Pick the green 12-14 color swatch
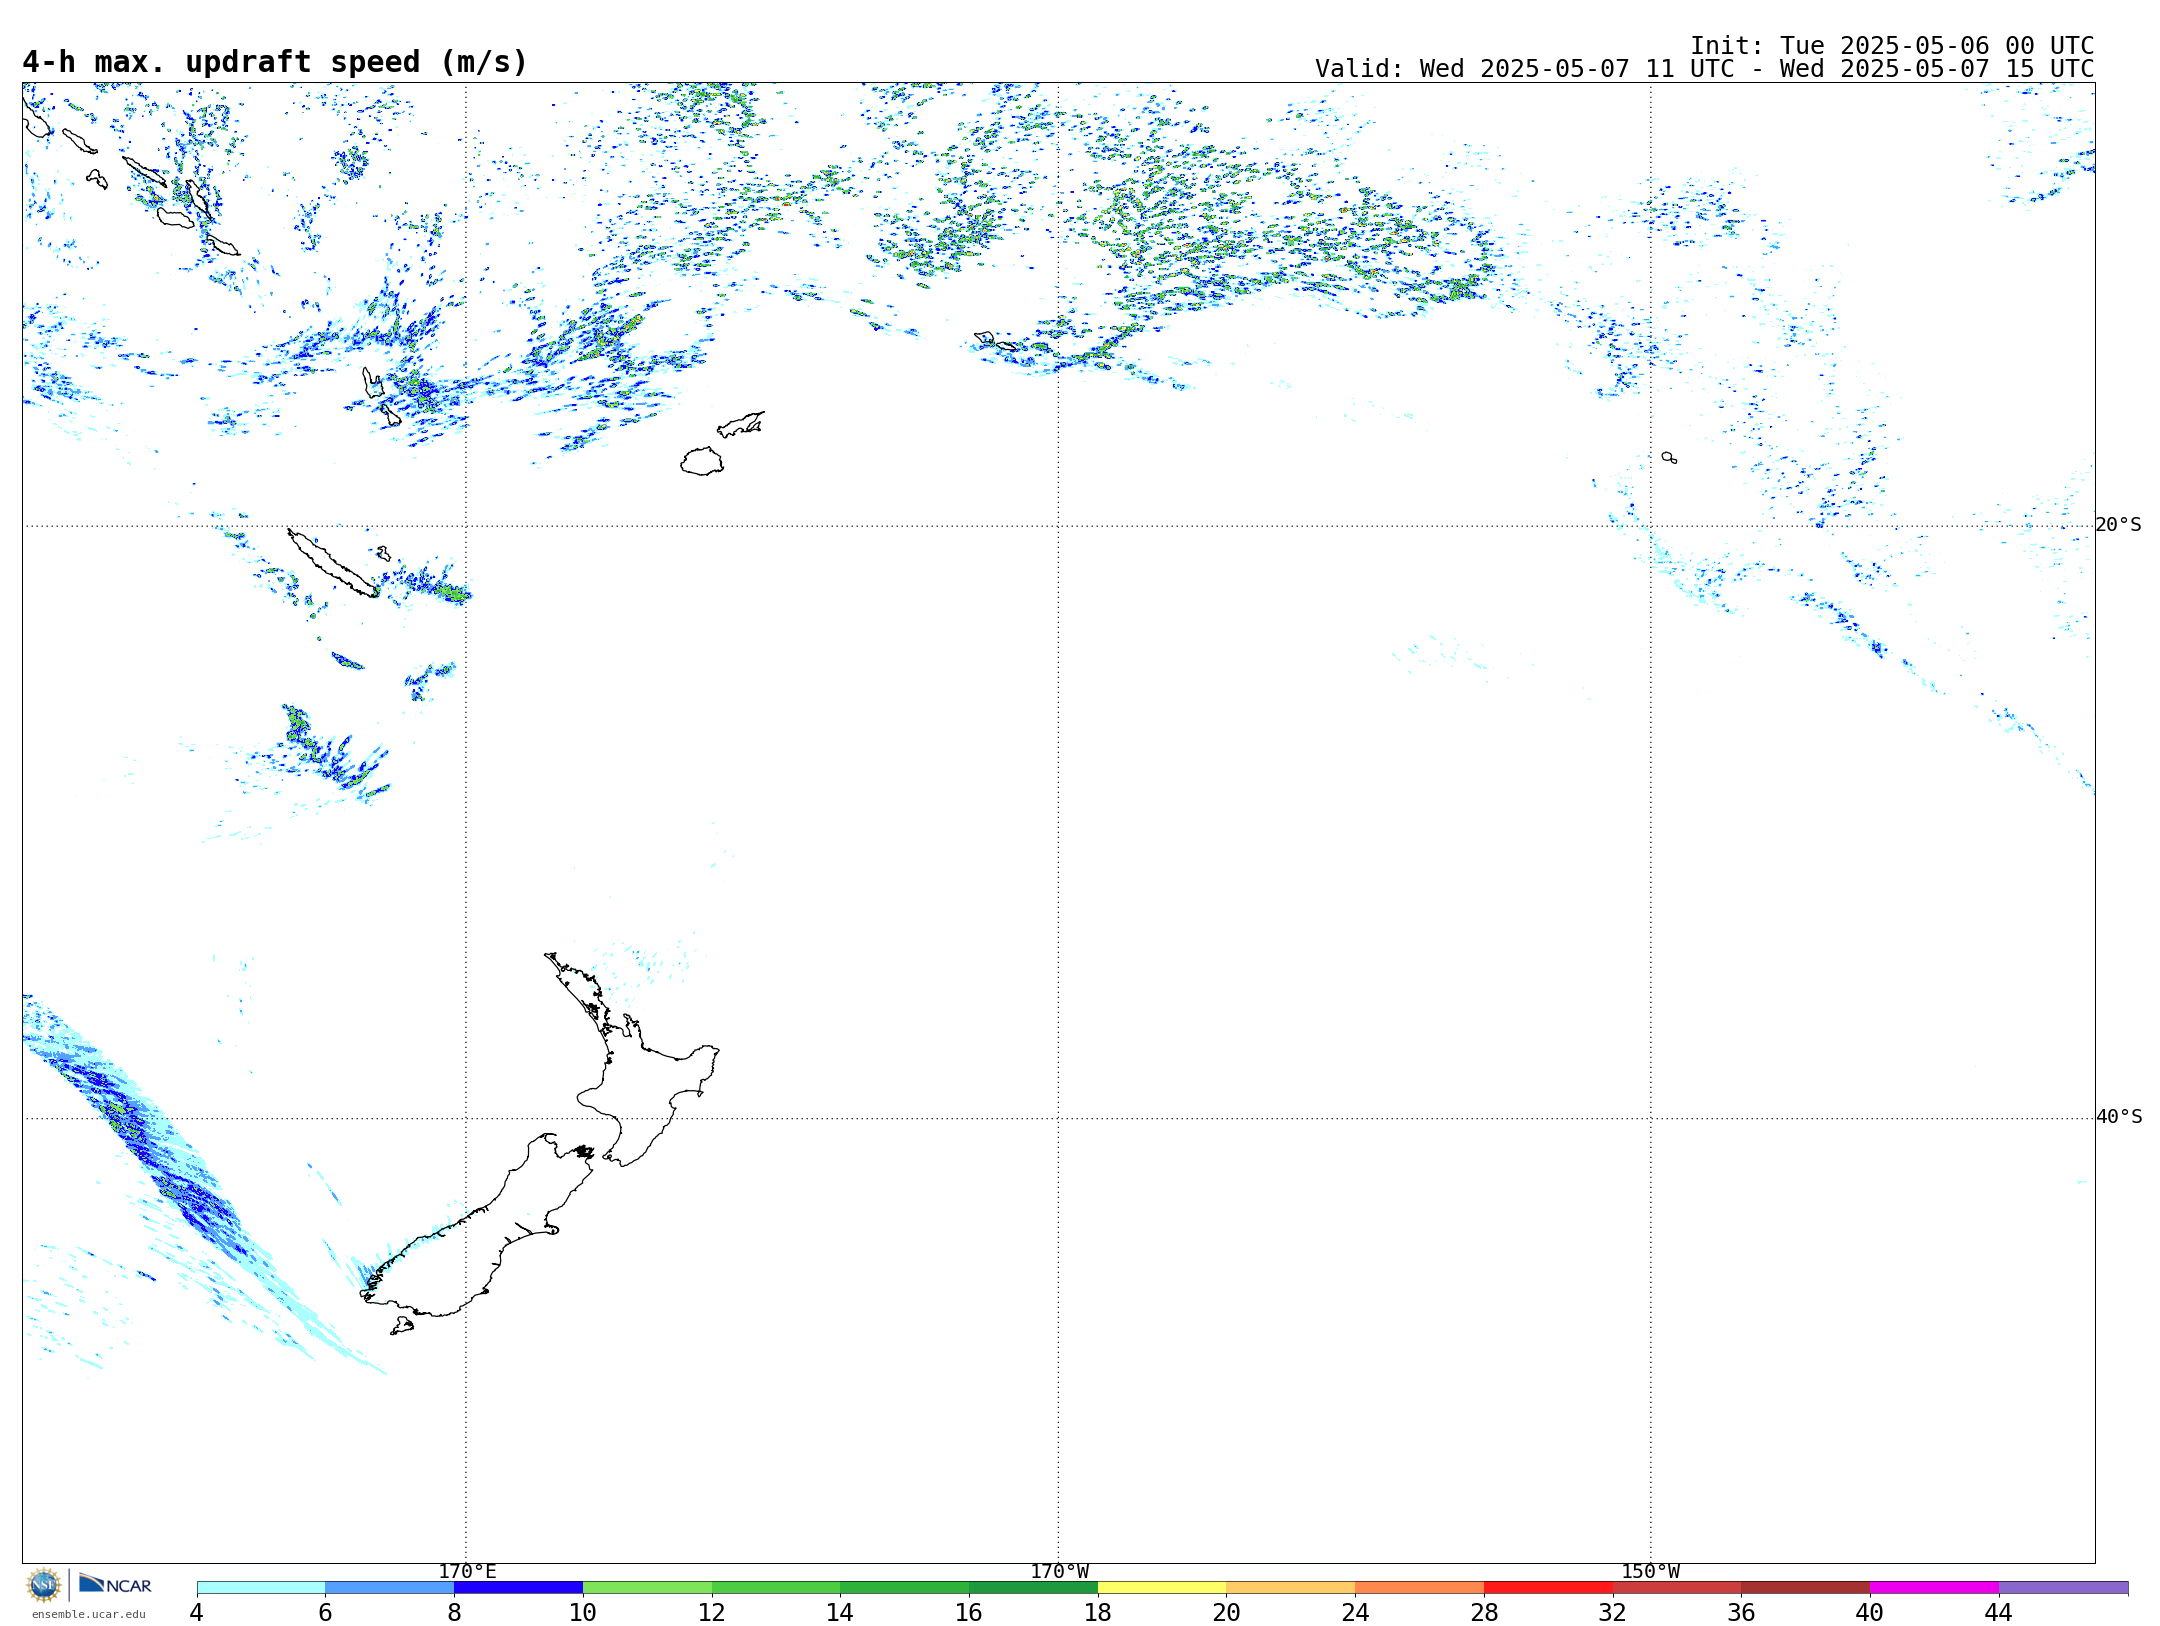Viewport: 2160px width, 1626px height. pyautogui.click(x=776, y=1588)
